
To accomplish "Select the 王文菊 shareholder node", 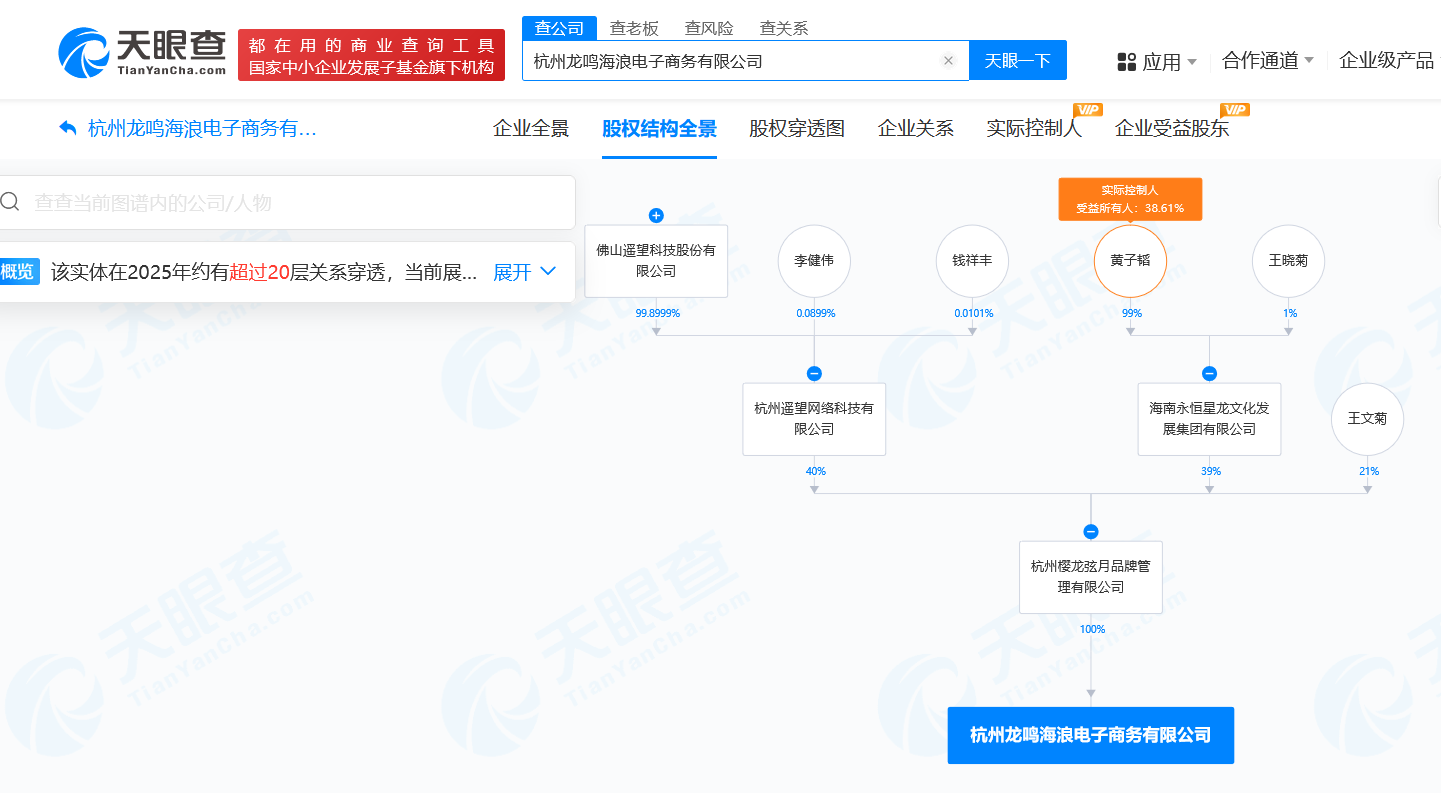I will coord(1367,419).
